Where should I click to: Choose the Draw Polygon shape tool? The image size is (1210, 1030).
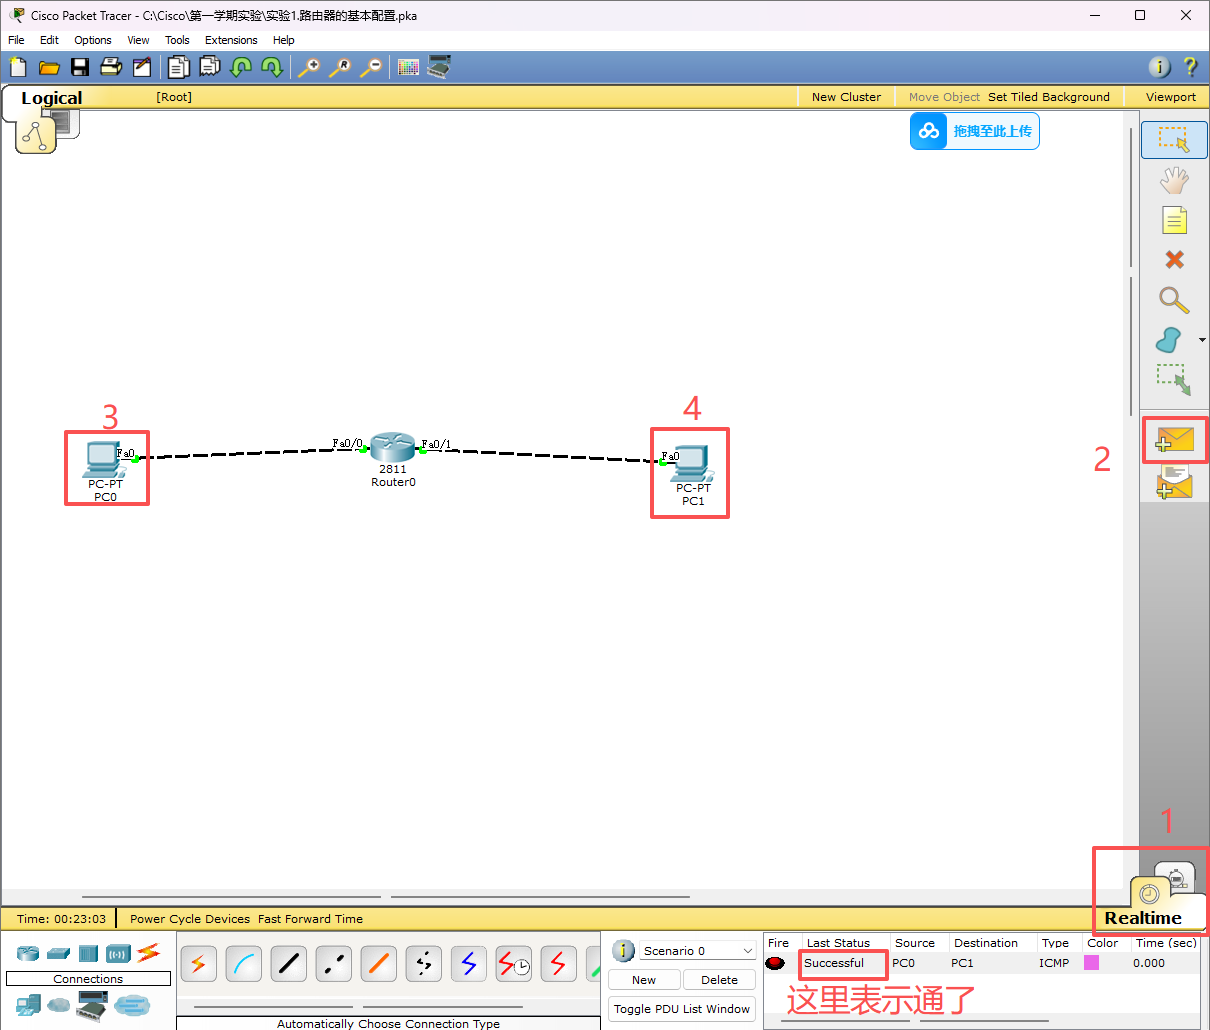[x=1168, y=340]
